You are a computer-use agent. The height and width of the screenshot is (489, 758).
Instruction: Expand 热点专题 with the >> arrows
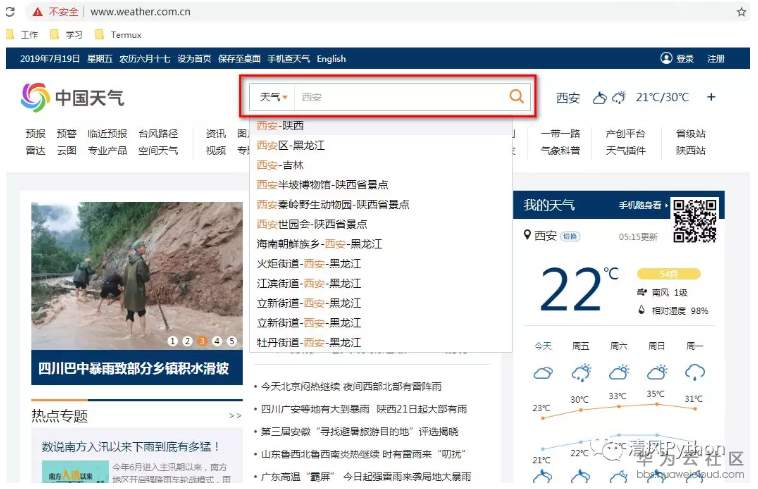coord(235,416)
